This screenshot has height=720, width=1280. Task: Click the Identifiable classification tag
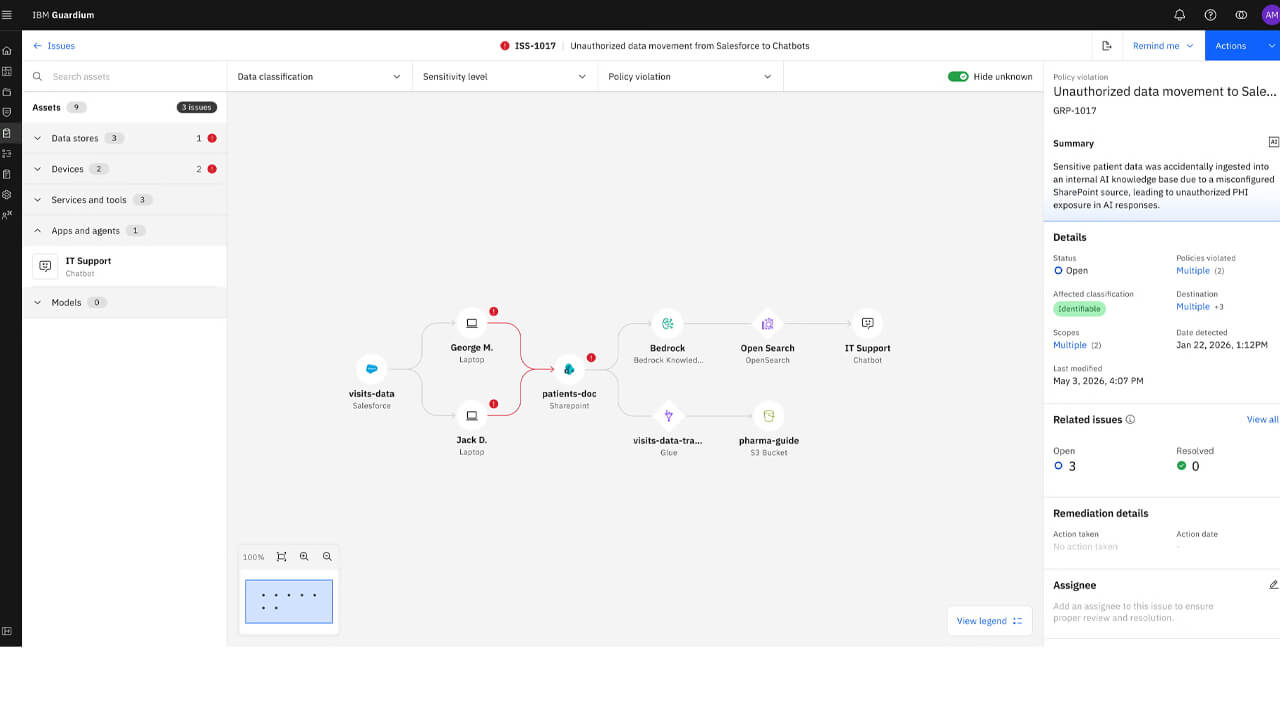(1079, 309)
